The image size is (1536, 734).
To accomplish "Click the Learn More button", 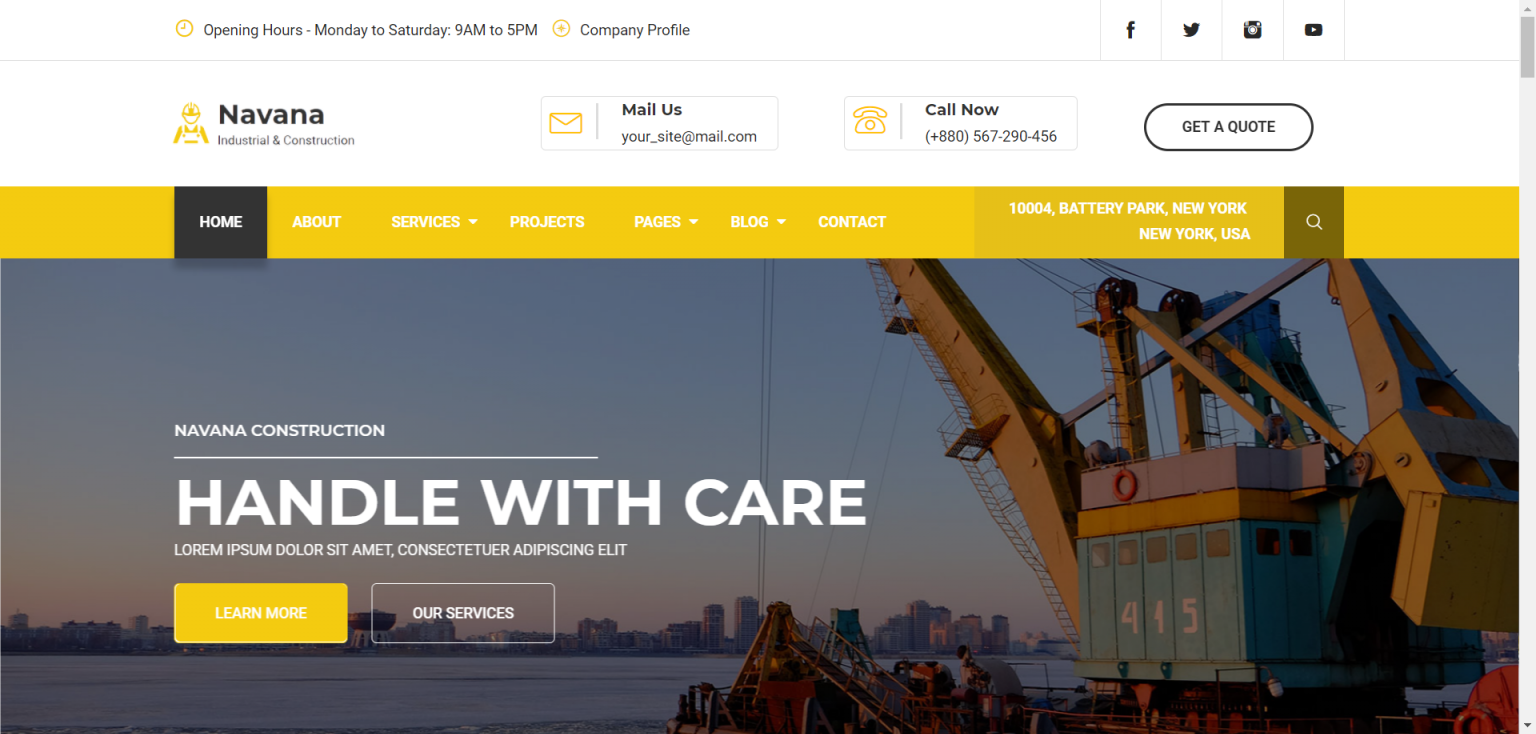I will 261,613.
